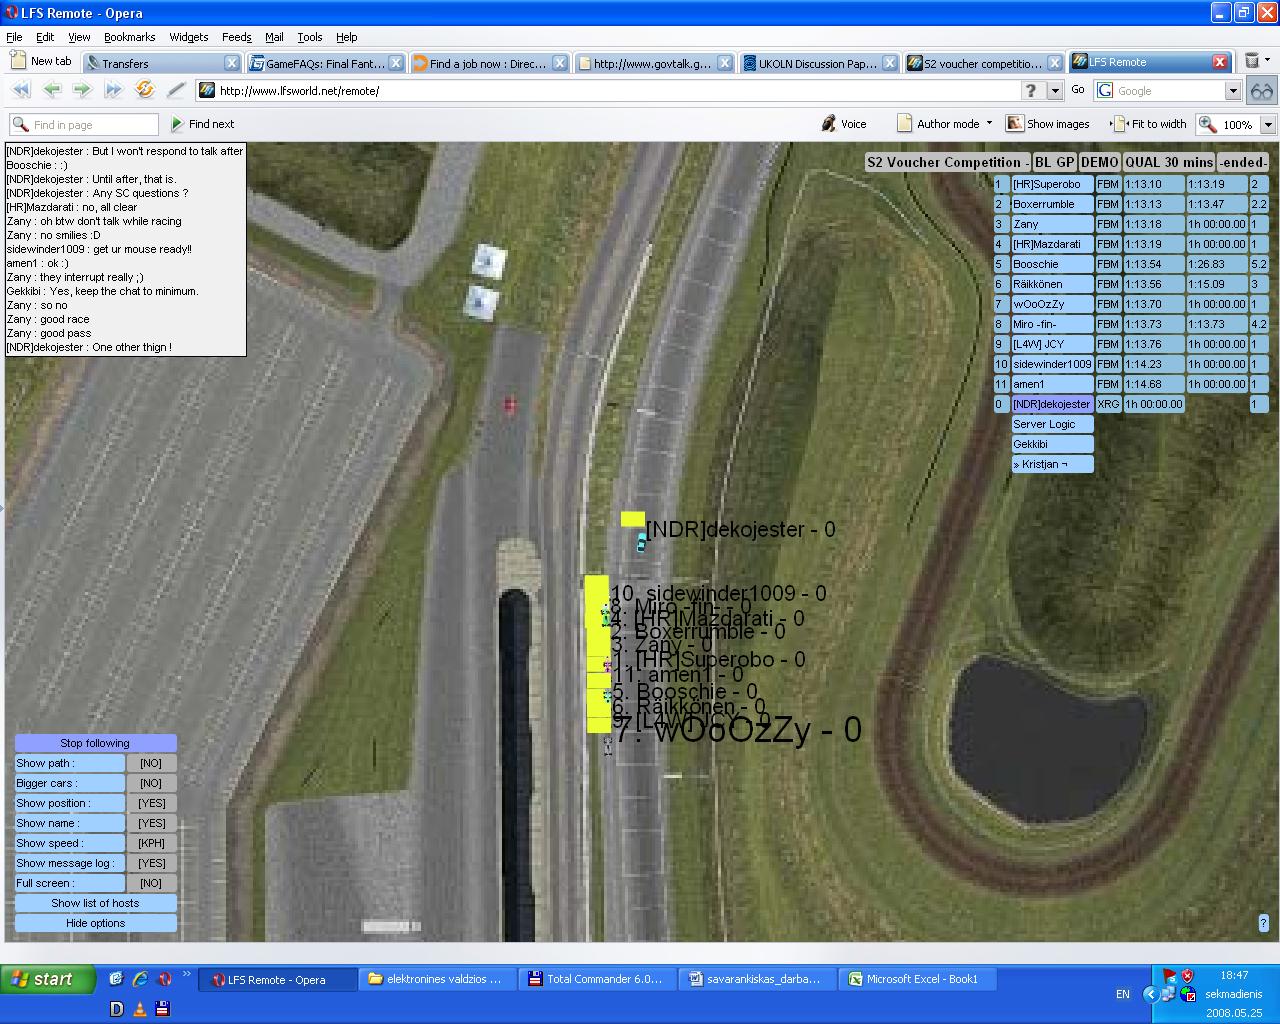Image resolution: width=1280 pixels, height=1024 pixels.
Task: Click the green Forward arrow
Action: 82,90
